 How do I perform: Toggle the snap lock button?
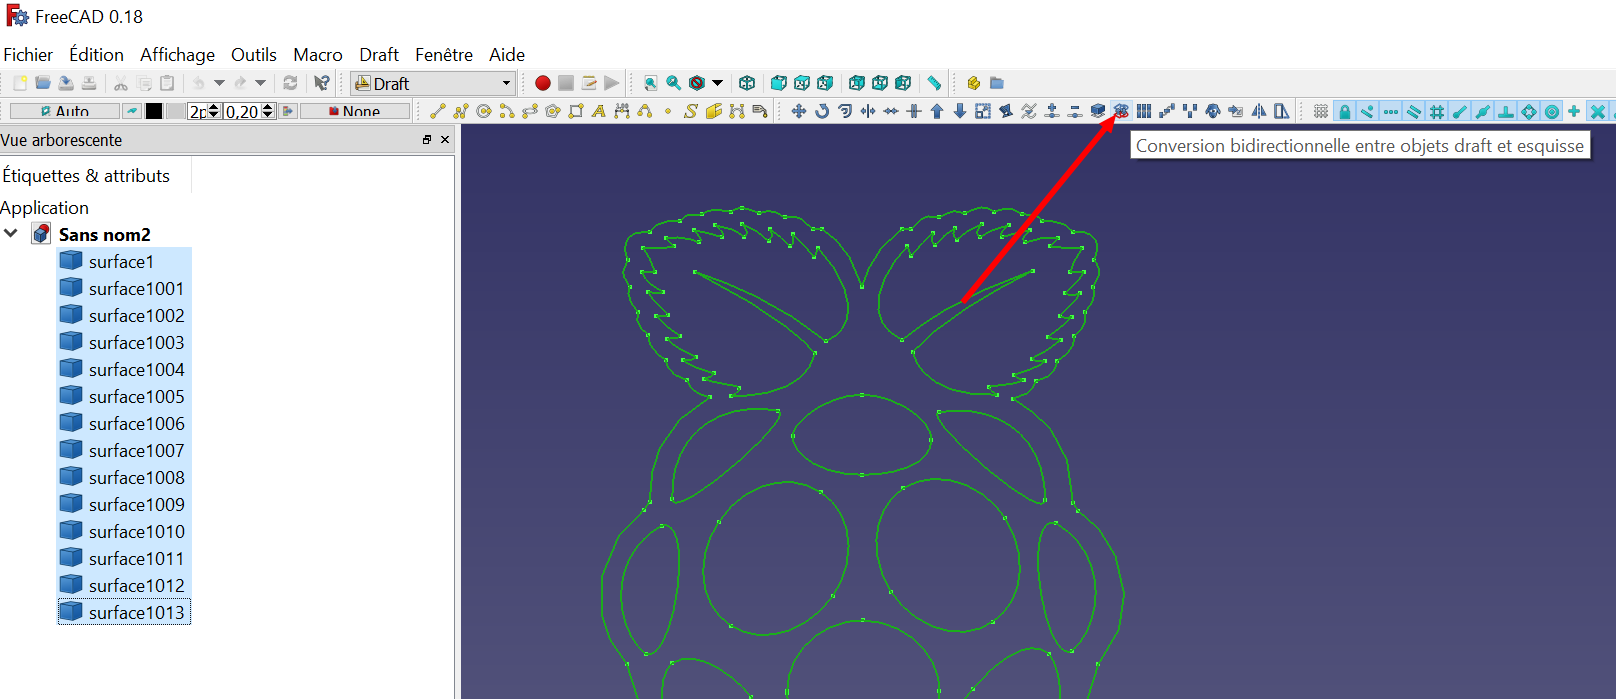[1345, 111]
